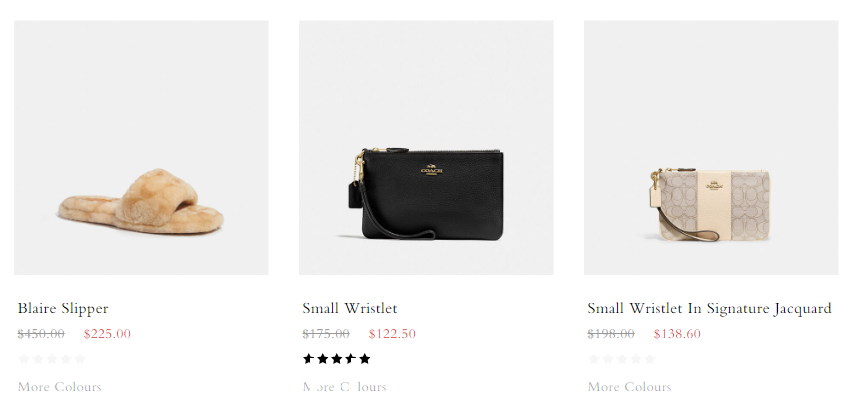853x417 pixels.
Task: Show More Colours for Small Wristlet
Action: pyautogui.click(x=344, y=387)
